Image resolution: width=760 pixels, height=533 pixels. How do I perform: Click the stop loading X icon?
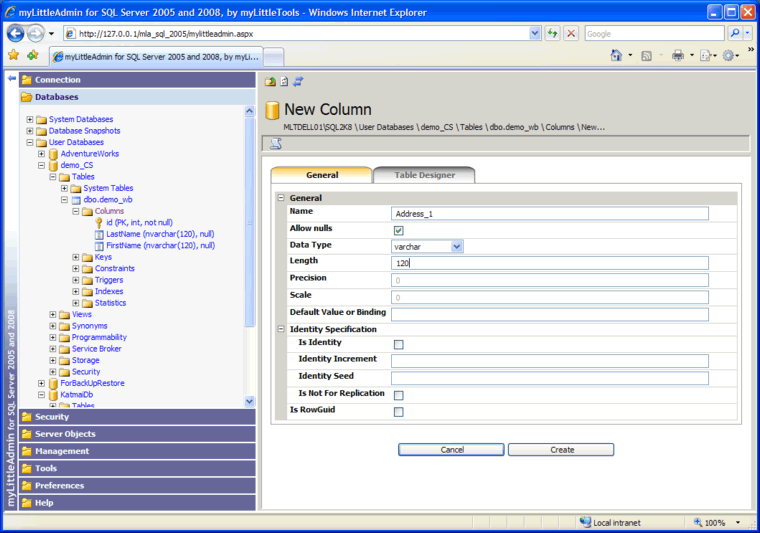click(x=571, y=33)
